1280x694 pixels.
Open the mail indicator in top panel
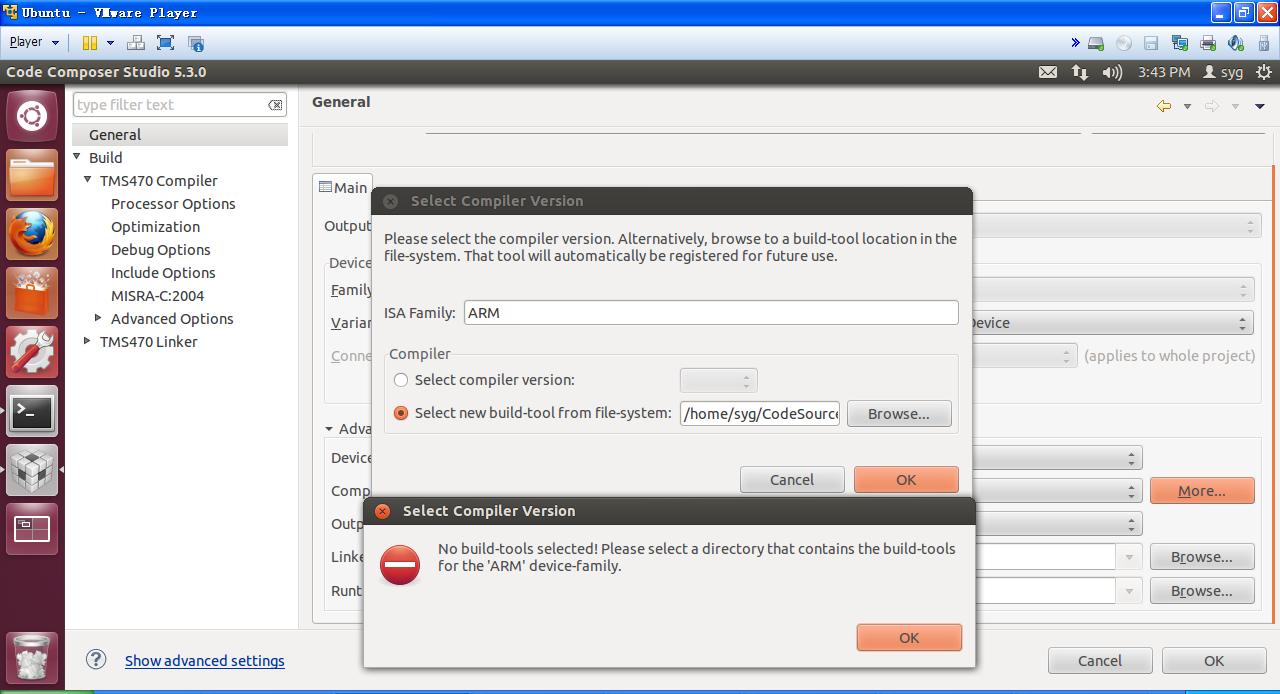click(1048, 72)
